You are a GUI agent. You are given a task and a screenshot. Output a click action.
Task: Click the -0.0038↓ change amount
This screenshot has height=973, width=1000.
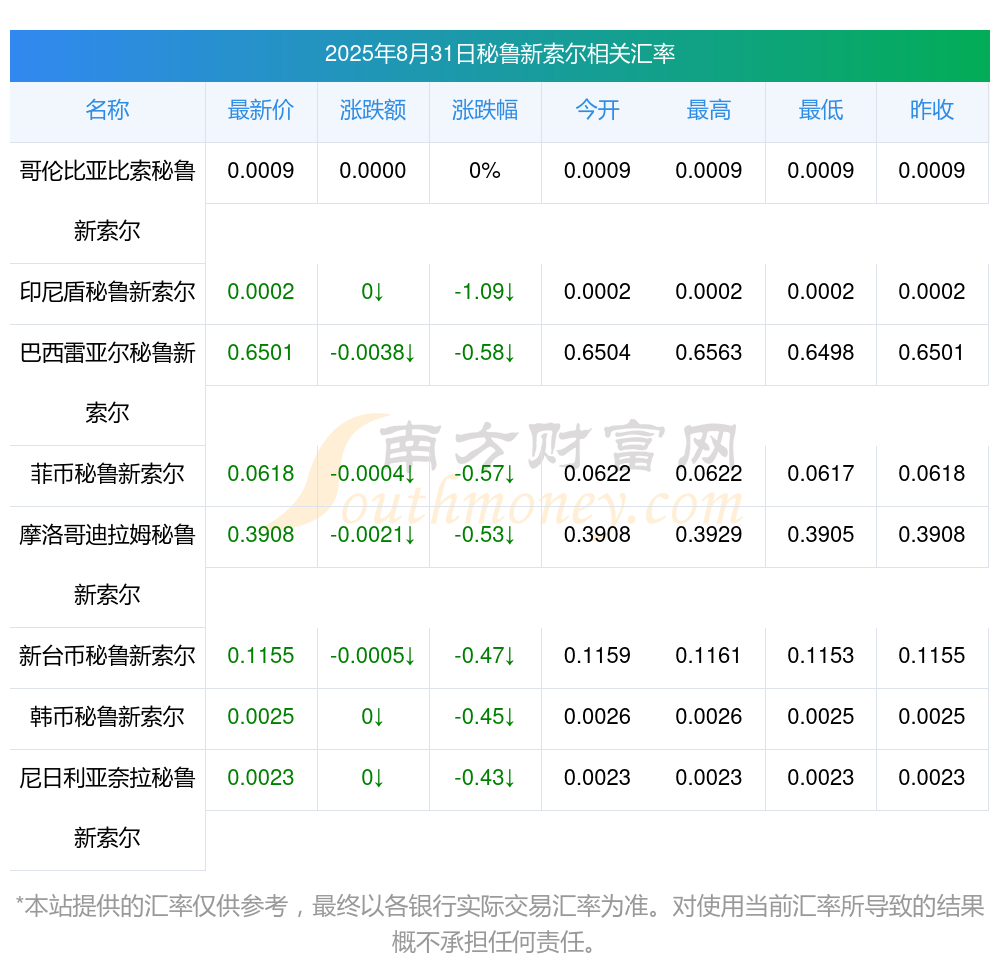click(x=372, y=352)
